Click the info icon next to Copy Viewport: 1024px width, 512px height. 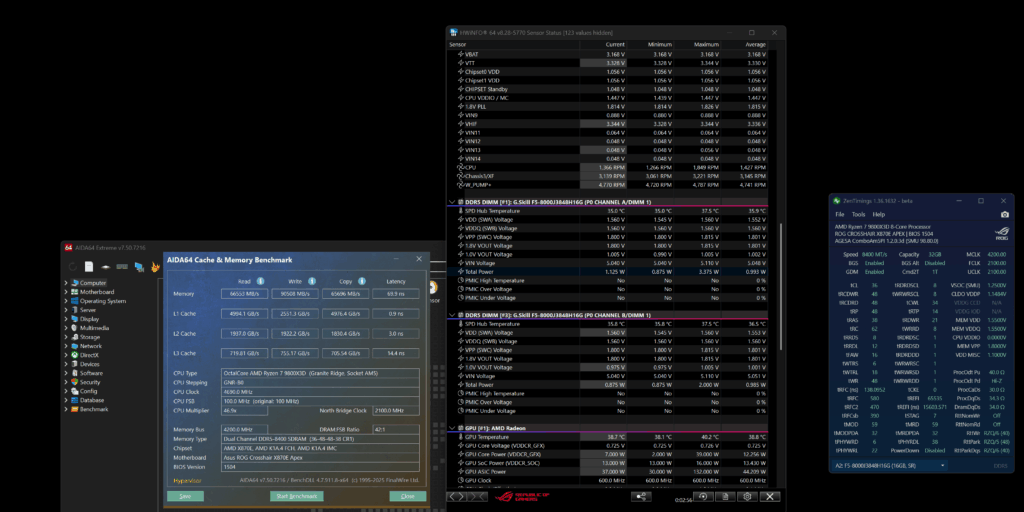362,281
